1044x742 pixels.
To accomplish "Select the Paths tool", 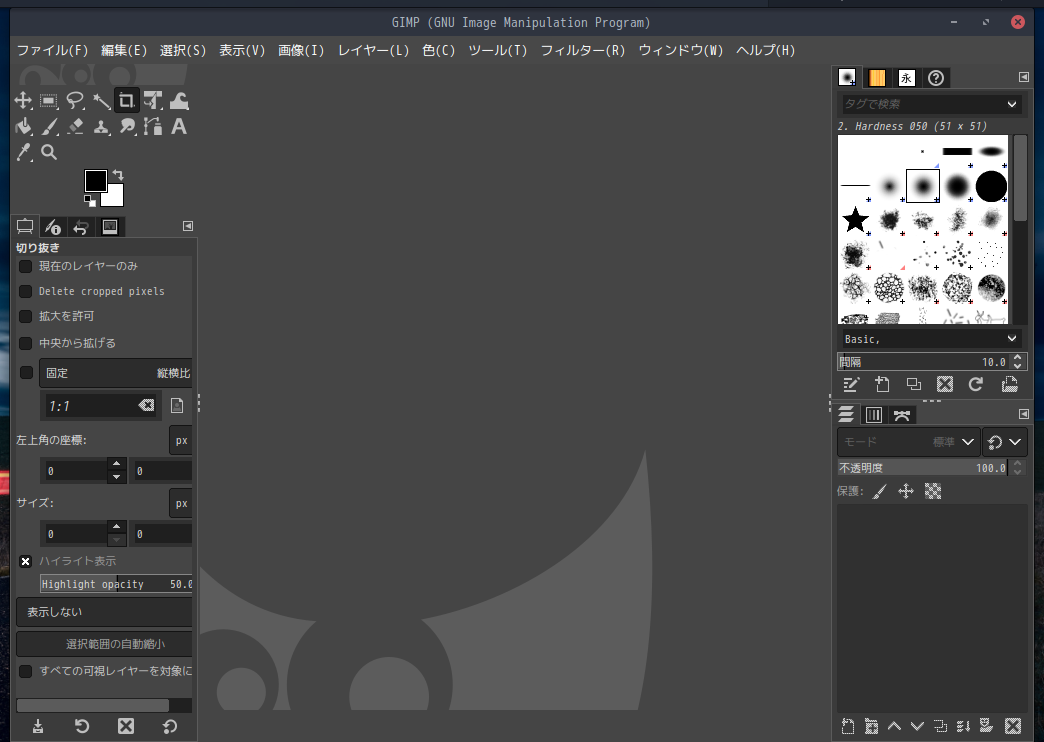I will [153, 127].
